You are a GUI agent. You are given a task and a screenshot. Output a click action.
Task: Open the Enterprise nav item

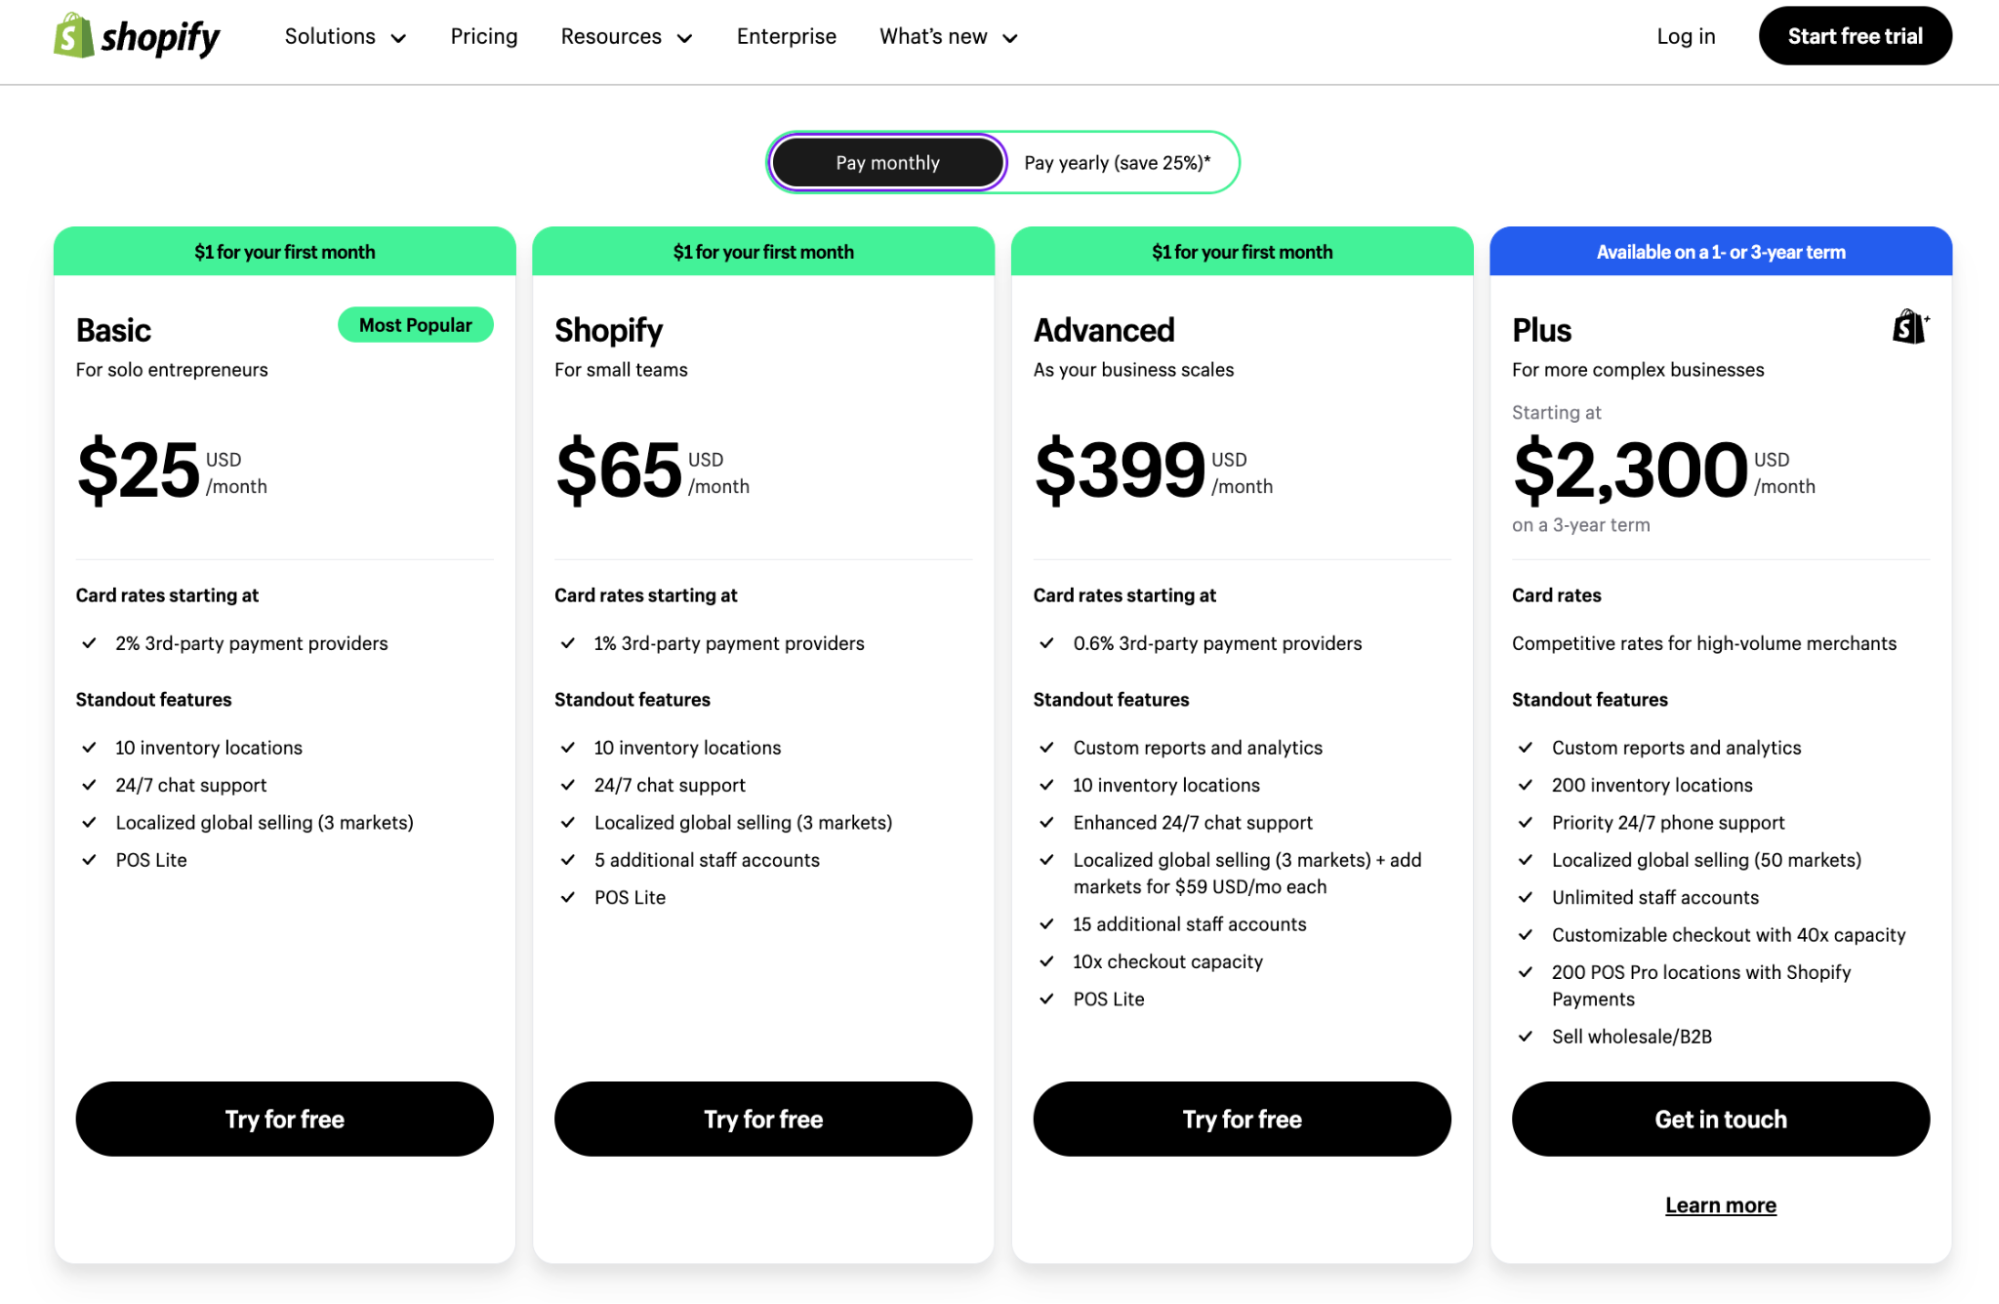[x=786, y=37]
